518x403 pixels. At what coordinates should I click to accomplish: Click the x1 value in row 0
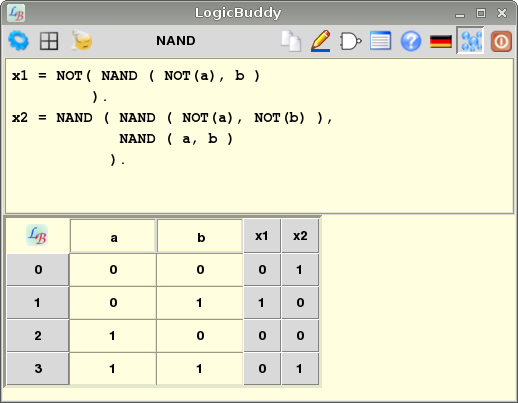[262, 269]
